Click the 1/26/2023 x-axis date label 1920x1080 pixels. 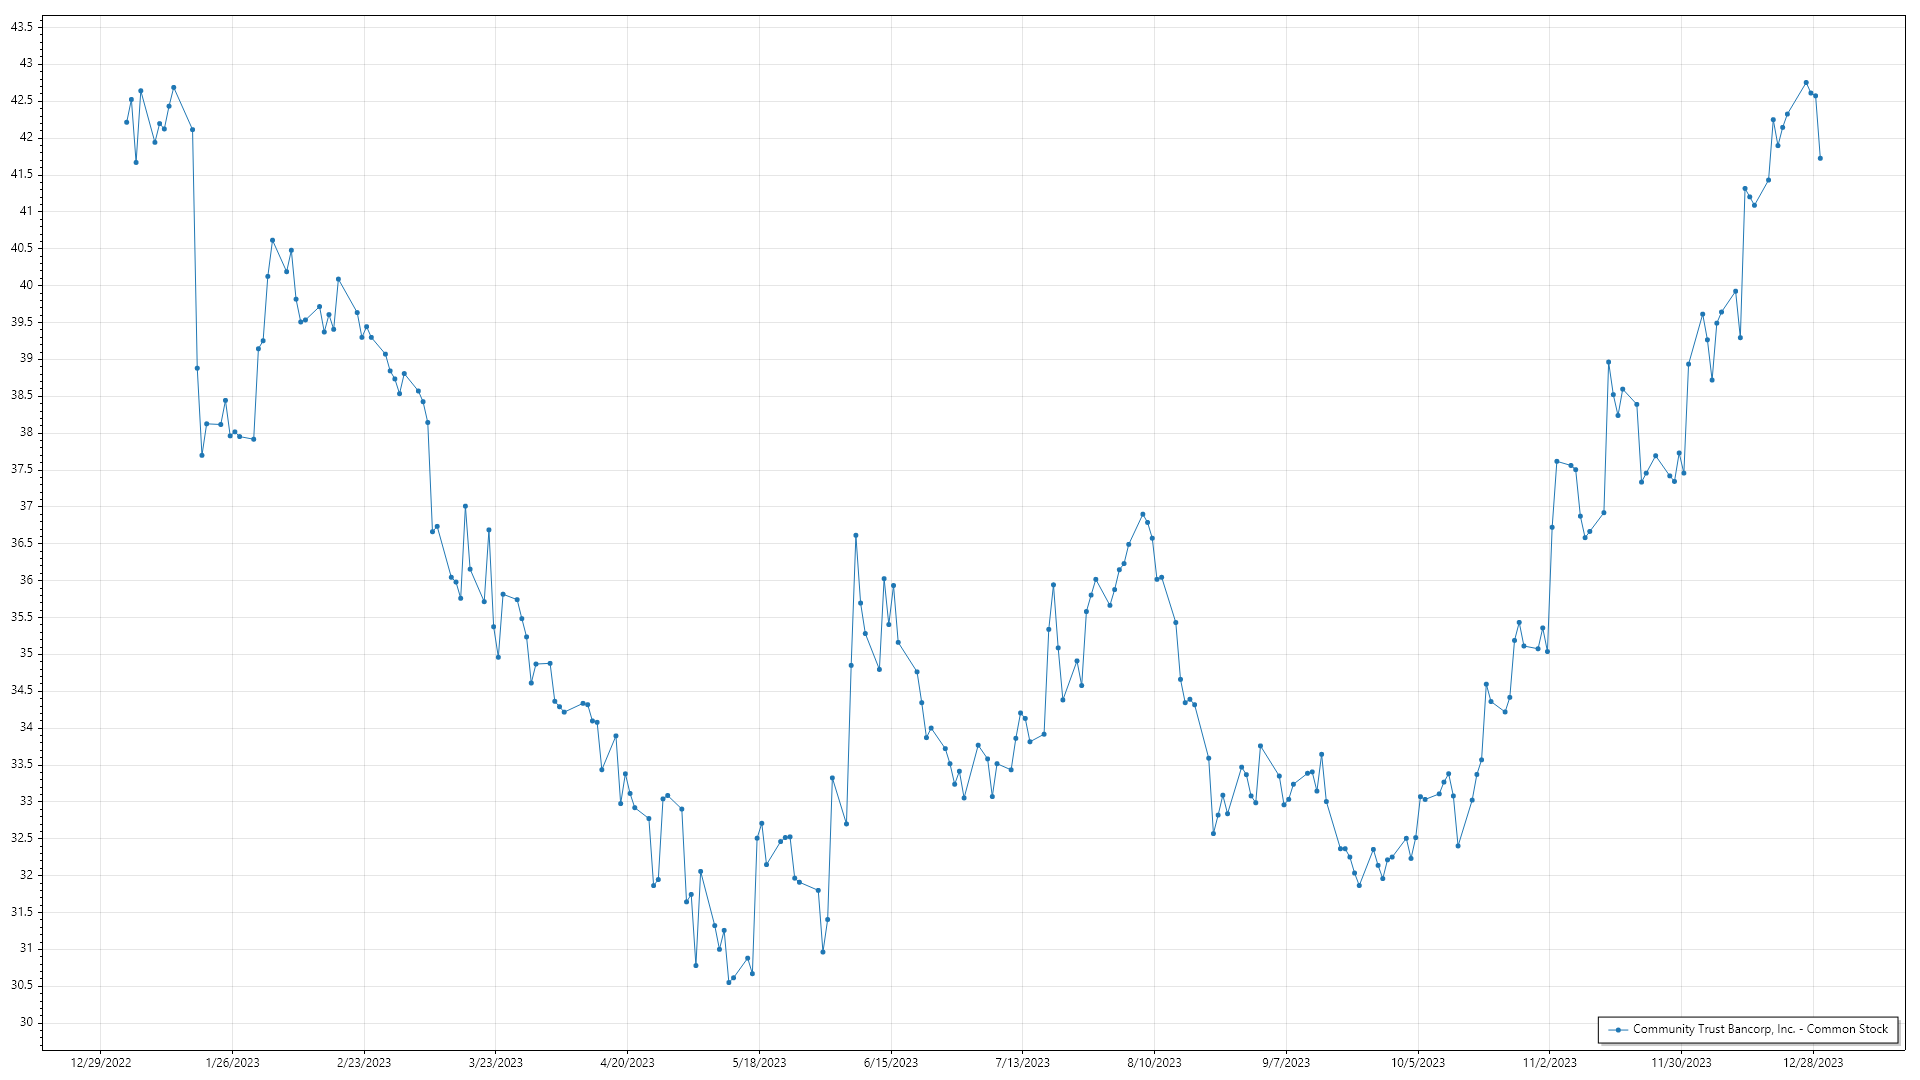pos(232,1062)
